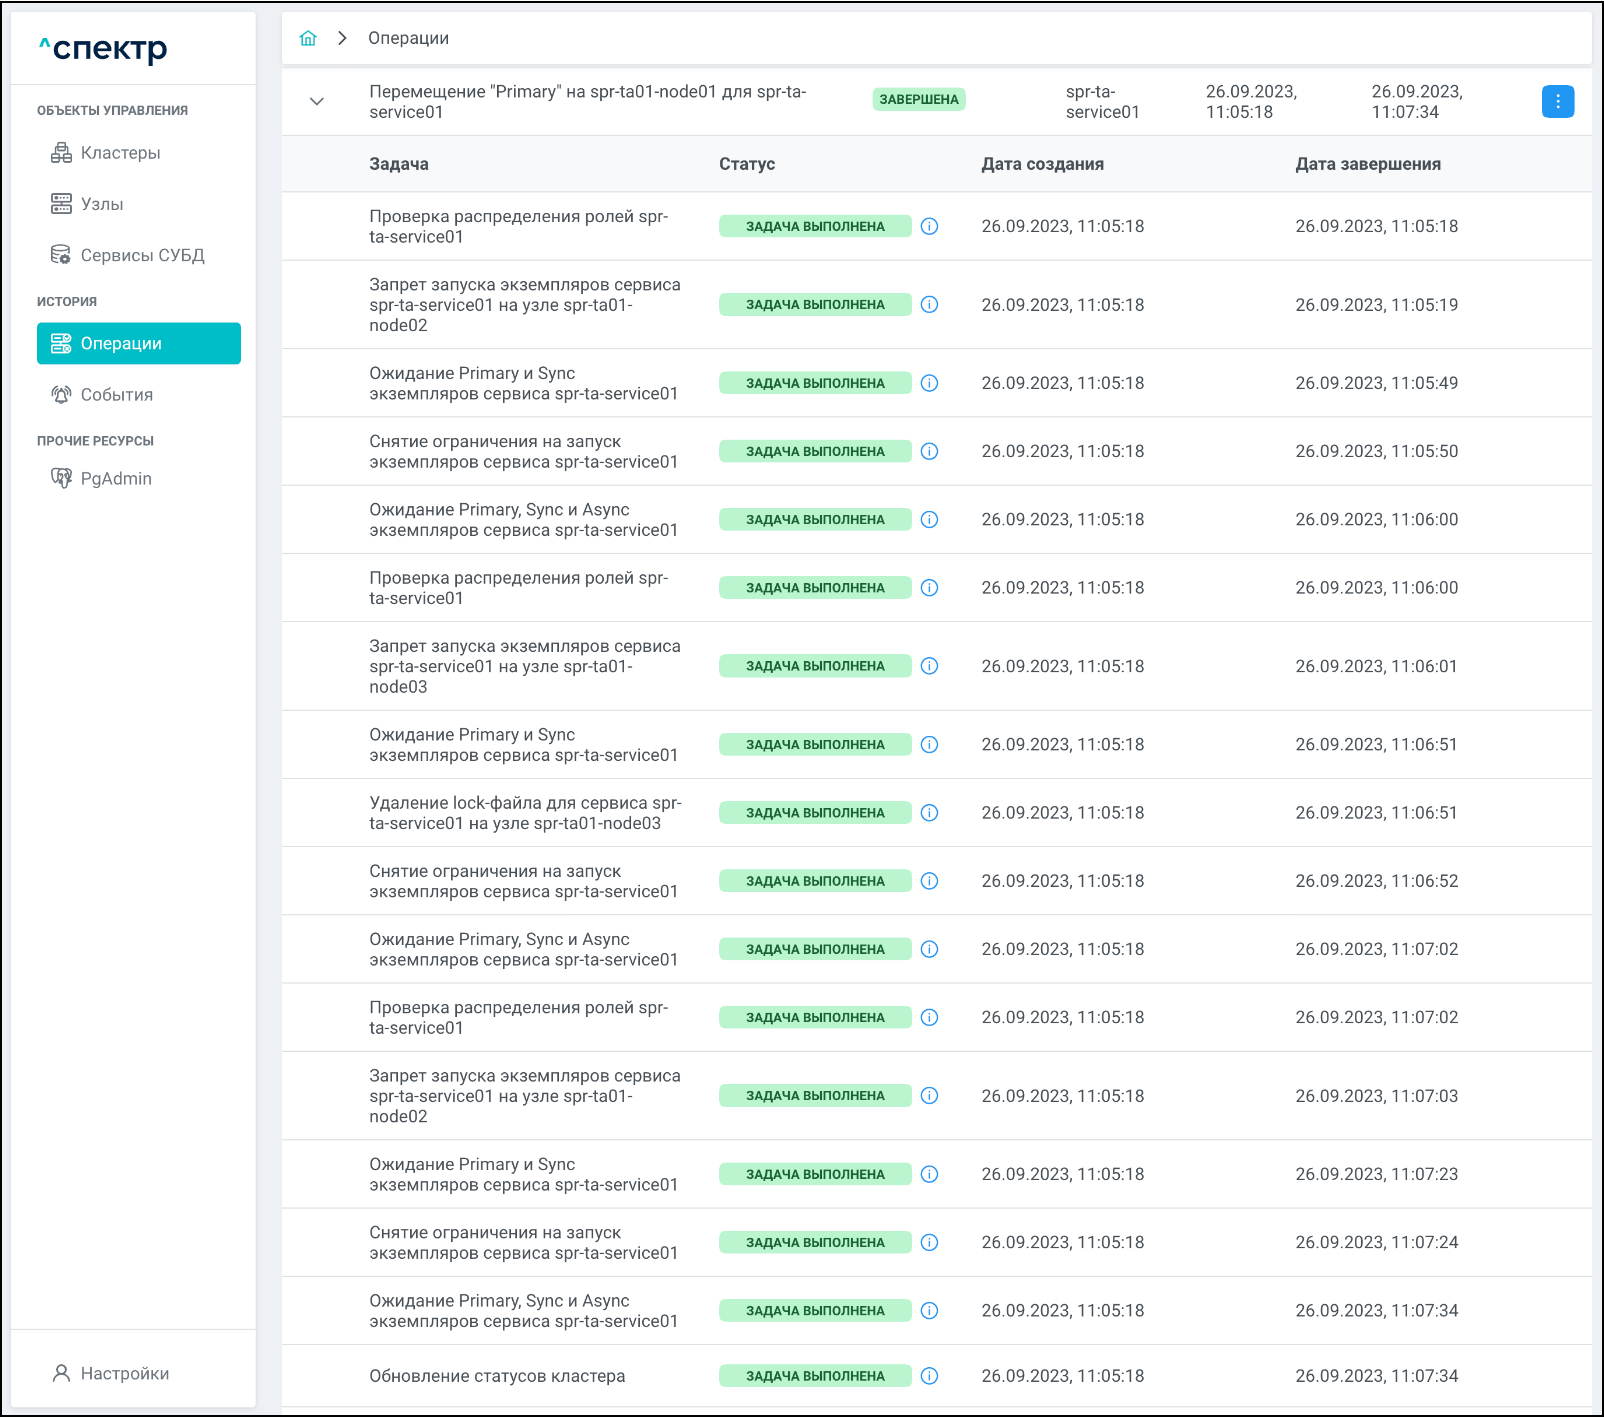Click info icon for the task finished at 11:05:49

click(x=929, y=383)
